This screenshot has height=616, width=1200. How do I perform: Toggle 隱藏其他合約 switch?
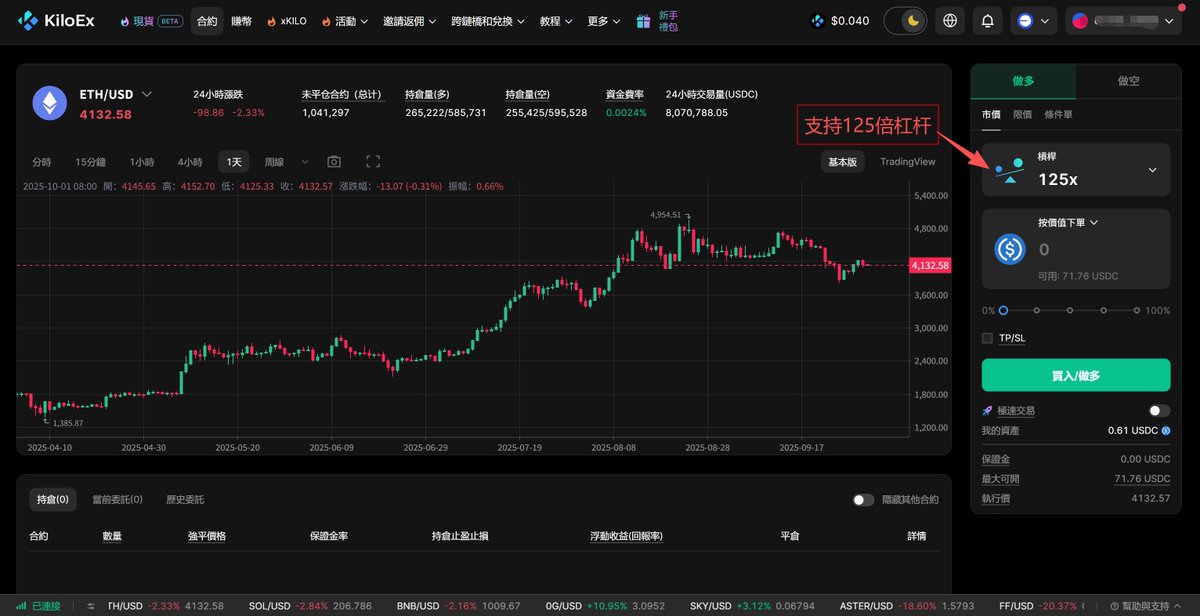point(863,500)
